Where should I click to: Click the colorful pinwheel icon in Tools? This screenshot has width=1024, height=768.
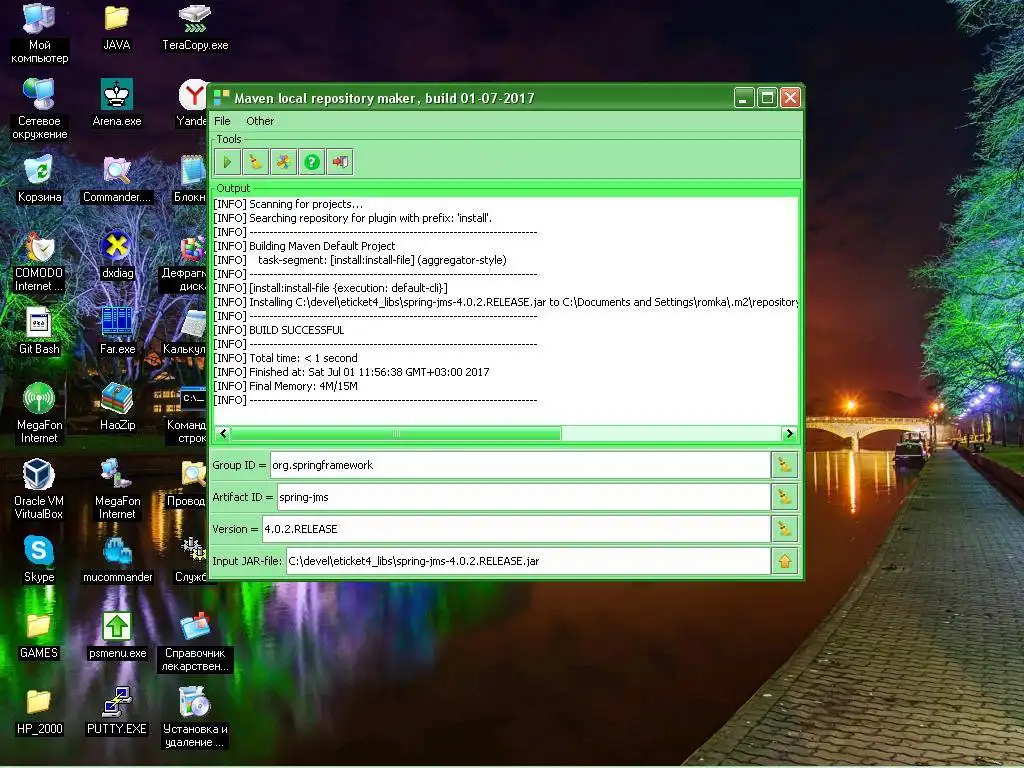(x=284, y=162)
